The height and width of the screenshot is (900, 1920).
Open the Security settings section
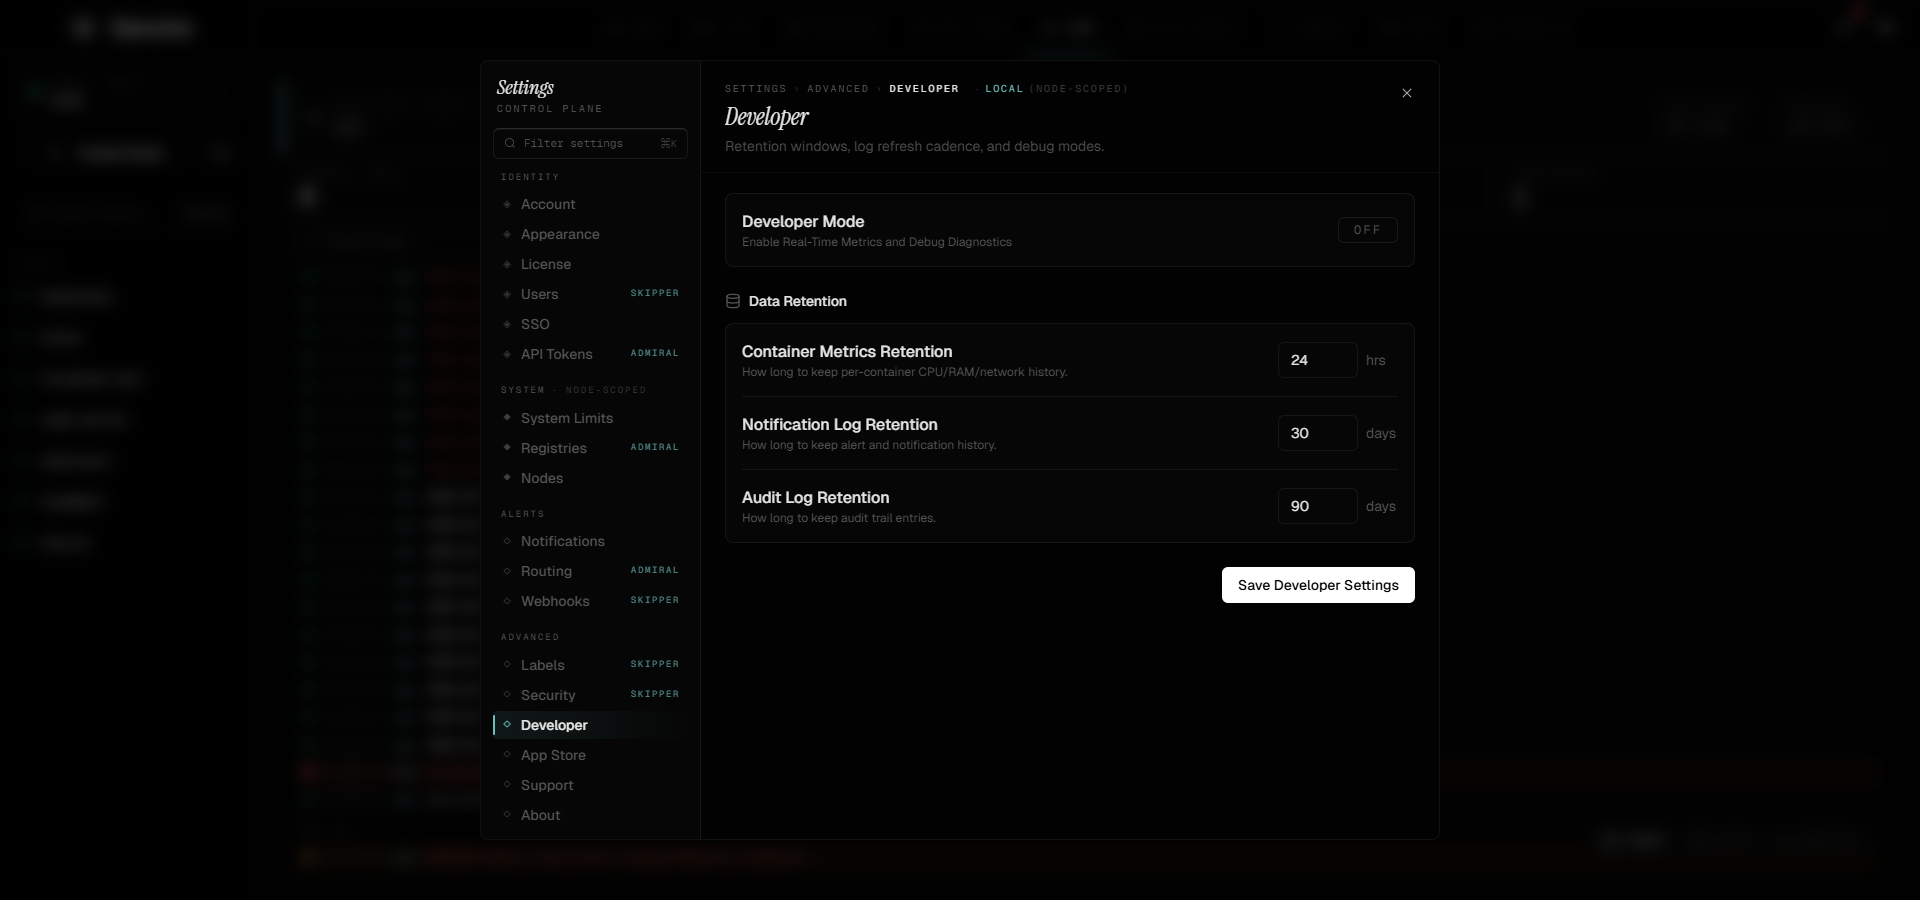coord(590,695)
